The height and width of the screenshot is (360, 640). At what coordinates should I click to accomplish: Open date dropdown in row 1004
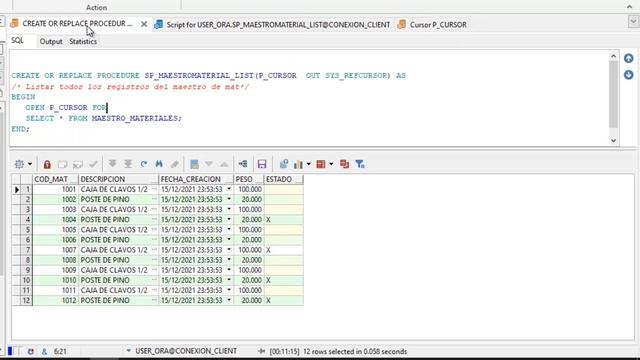click(x=229, y=220)
